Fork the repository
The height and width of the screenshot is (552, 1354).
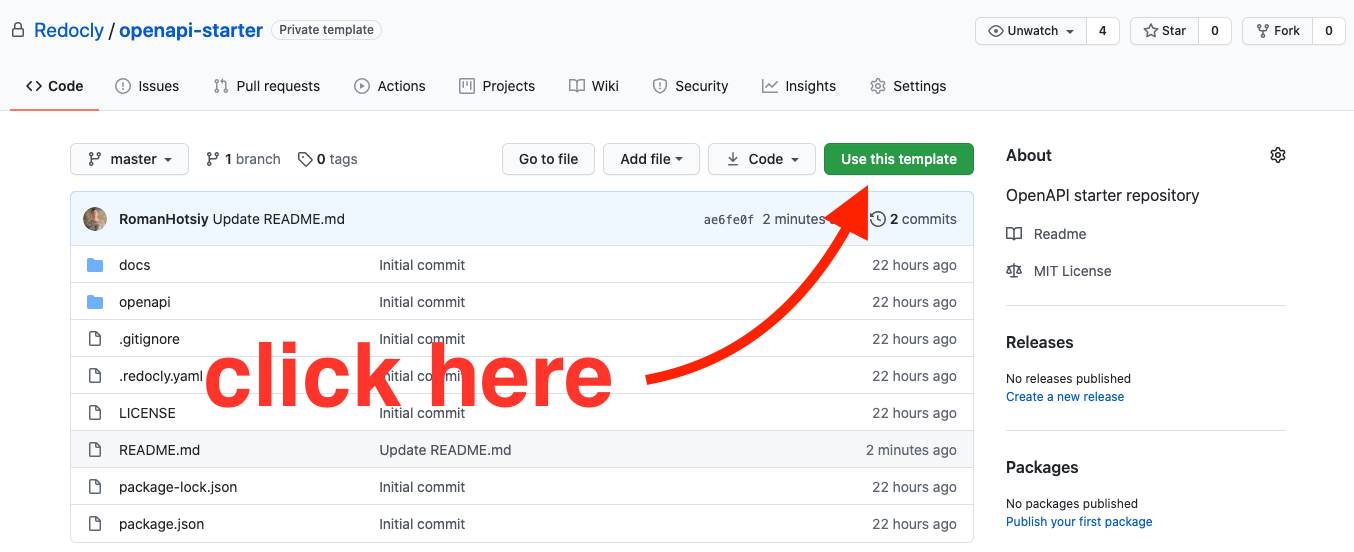point(1276,31)
